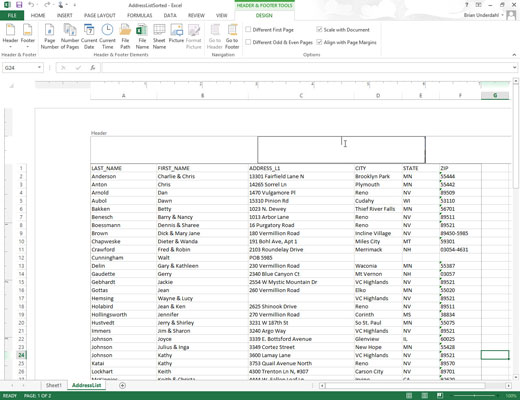
Task: Open the Footer preset dropdown
Action: 28,36
